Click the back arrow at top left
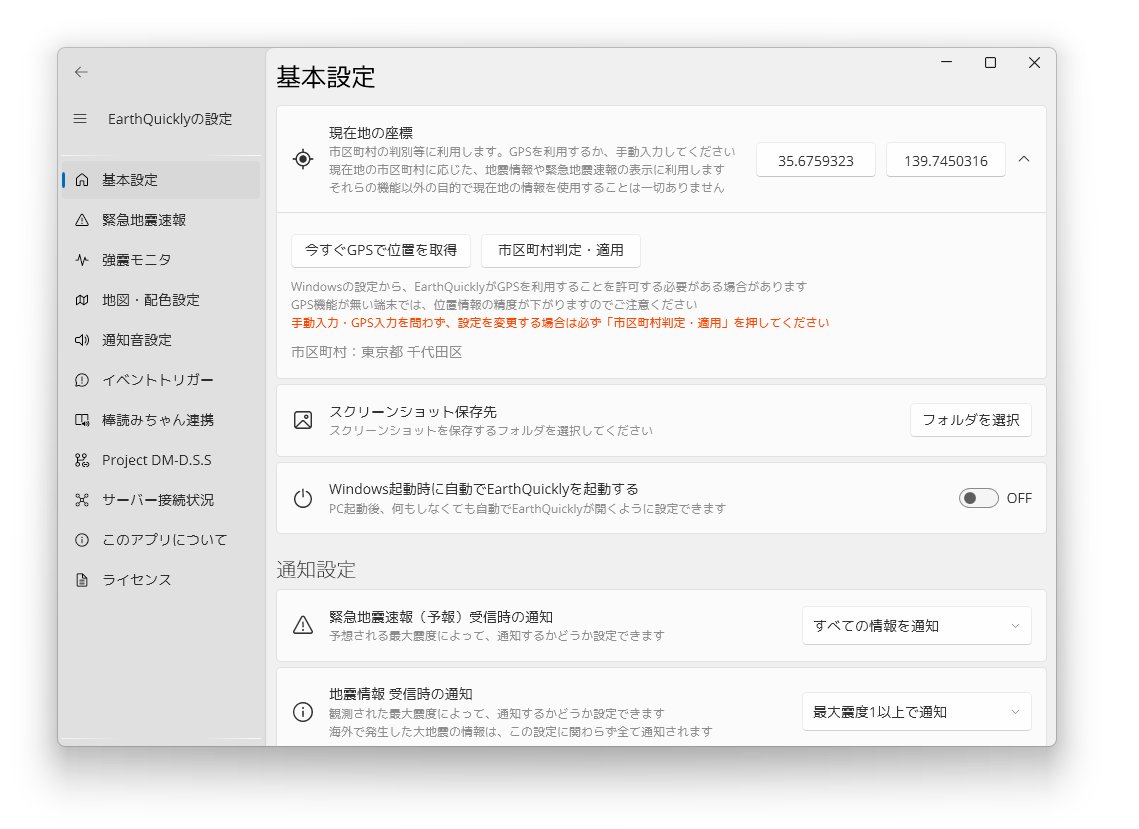 pos(80,72)
